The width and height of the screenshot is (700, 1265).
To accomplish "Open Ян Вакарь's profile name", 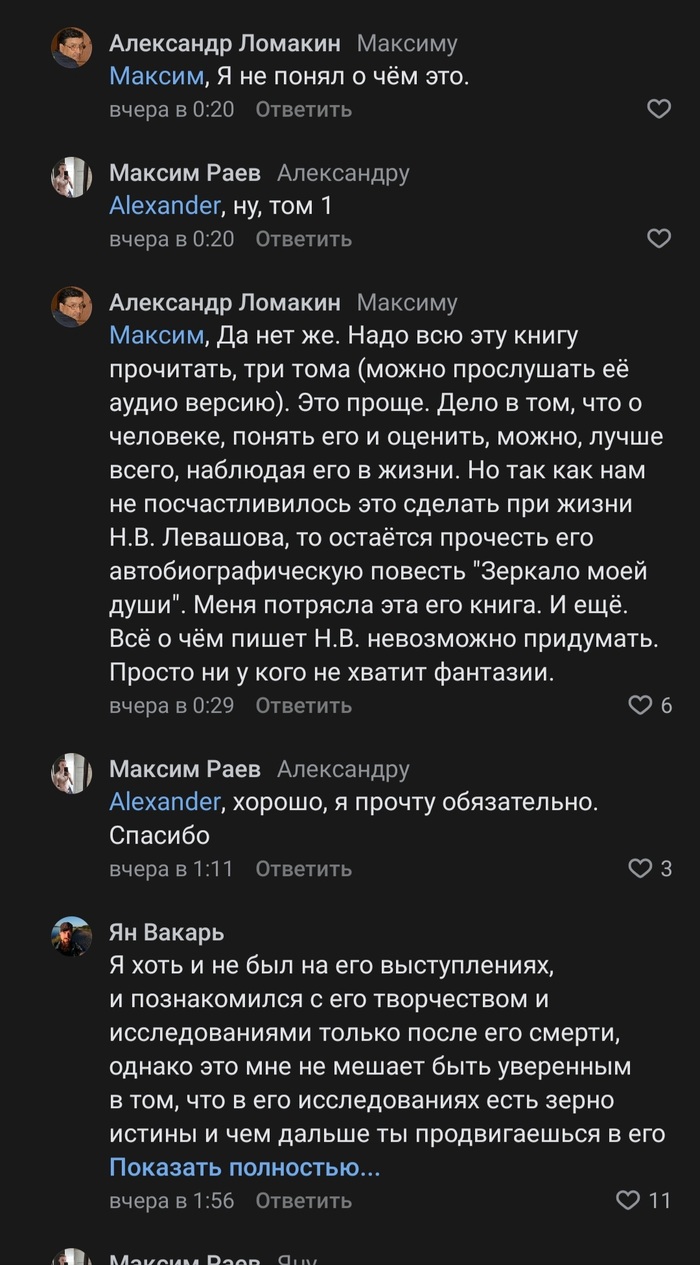I will [x=166, y=933].
